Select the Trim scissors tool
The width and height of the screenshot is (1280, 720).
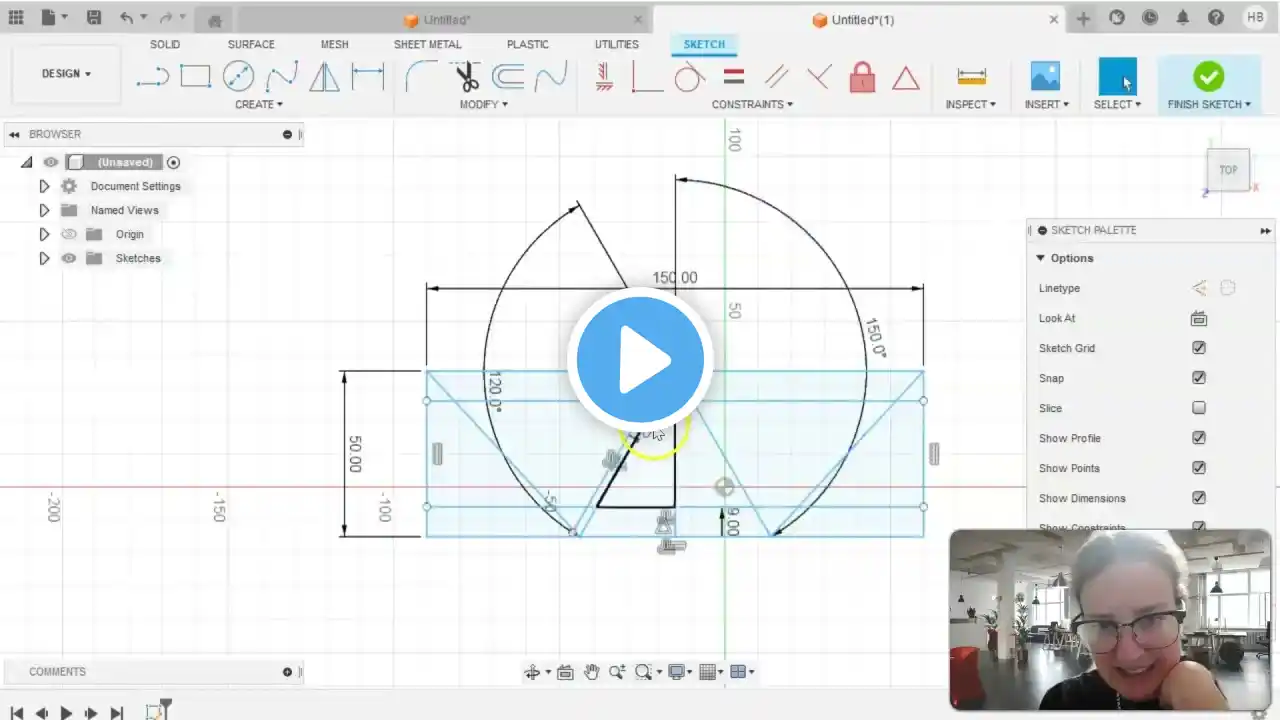[465, 77]
